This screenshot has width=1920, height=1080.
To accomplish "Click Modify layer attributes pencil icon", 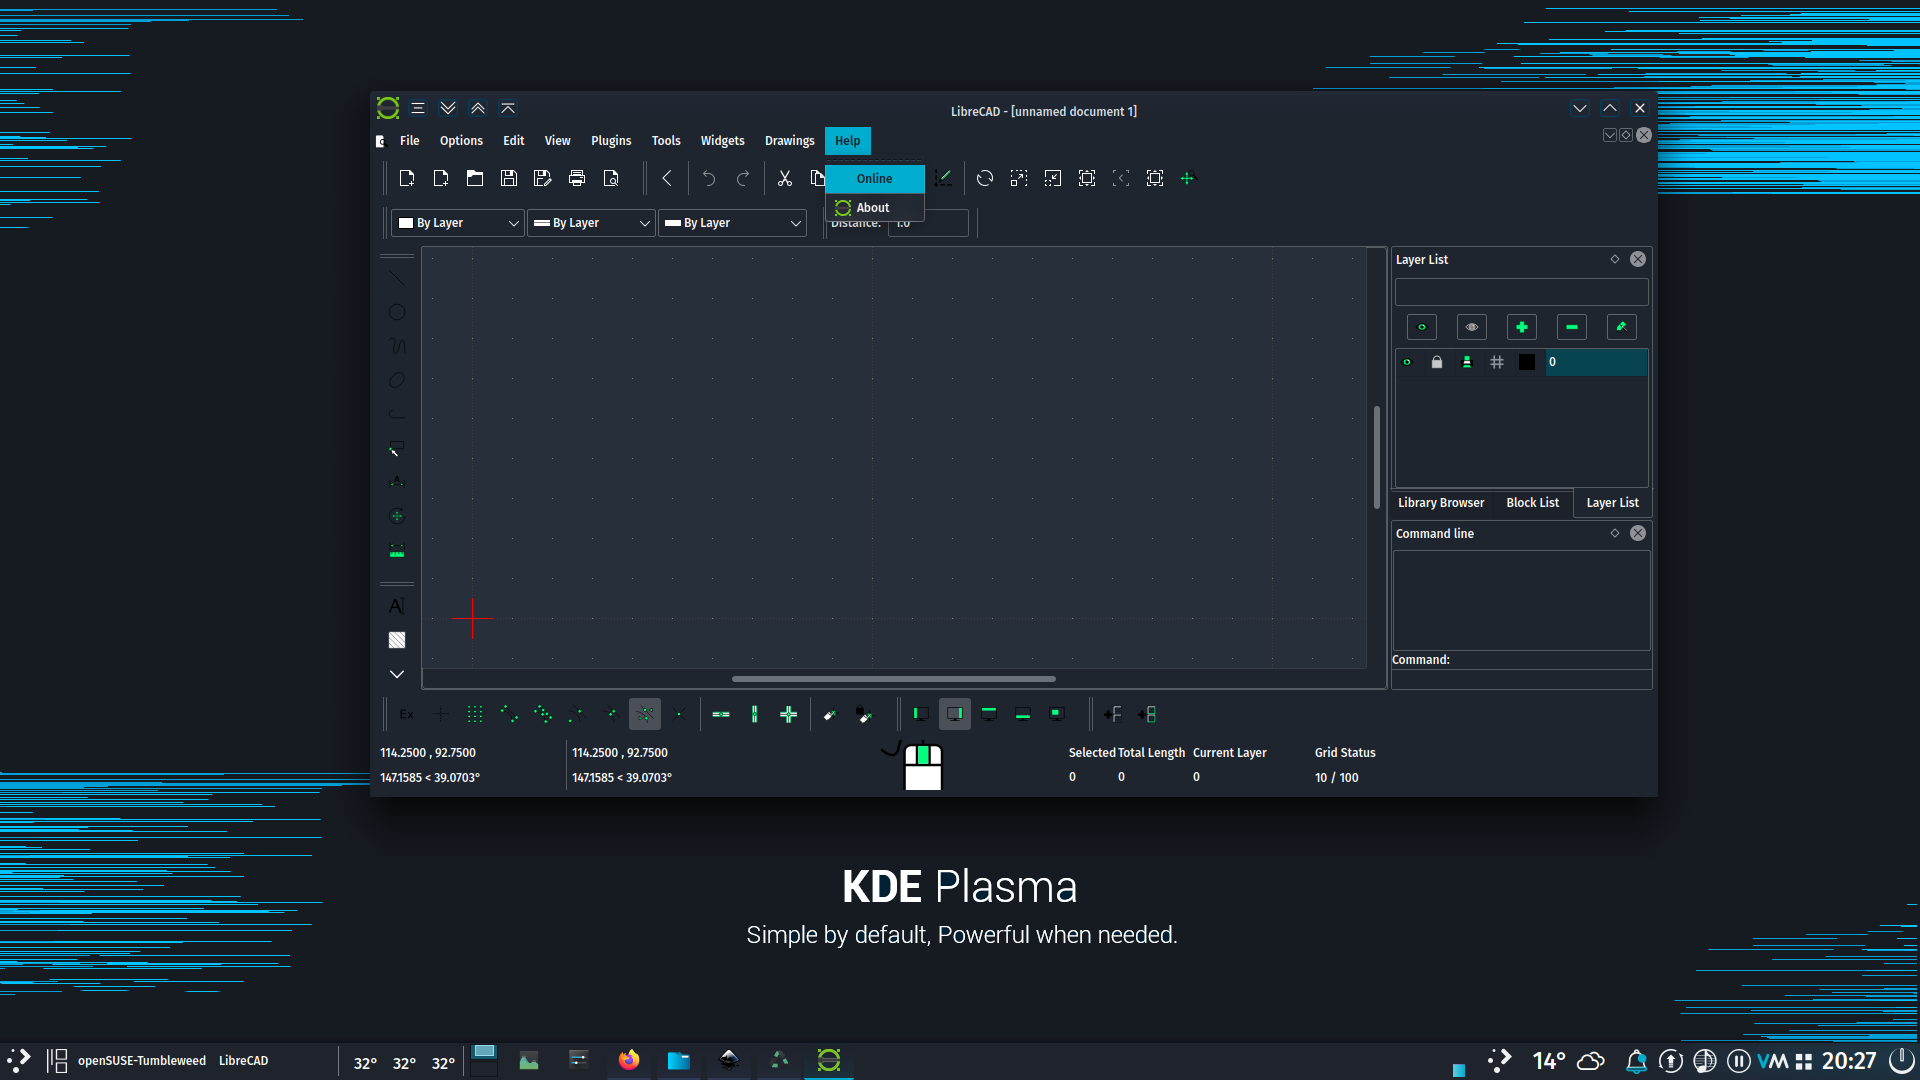I will [x=1622, y=327].
